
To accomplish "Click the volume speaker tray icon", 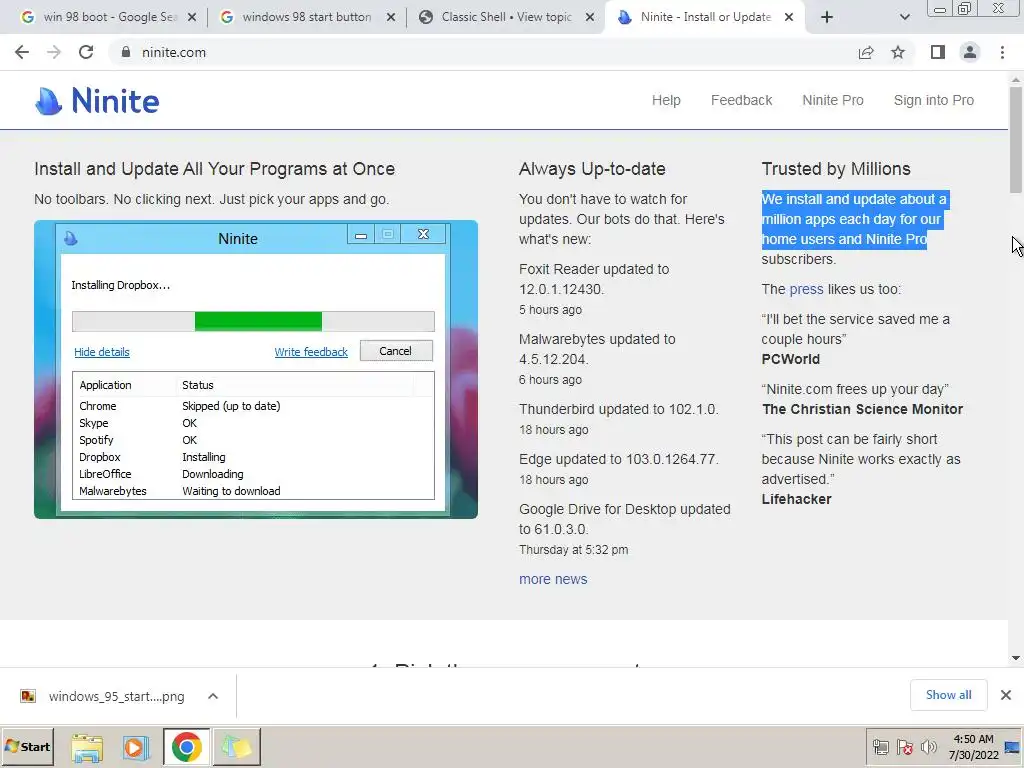I will [928, 747].
